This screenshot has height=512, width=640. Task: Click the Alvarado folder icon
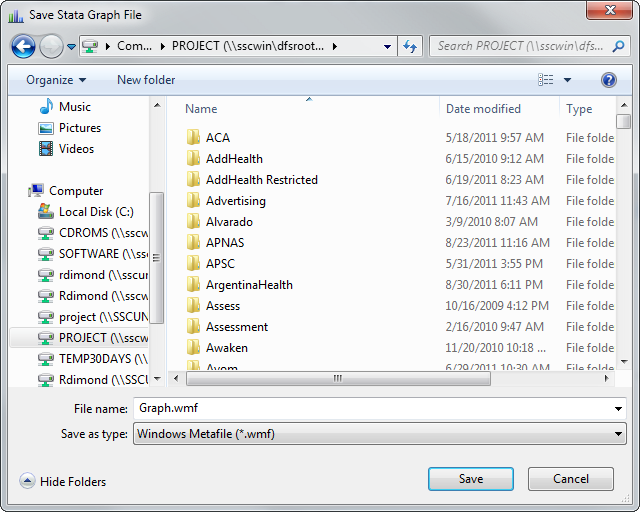193,221
